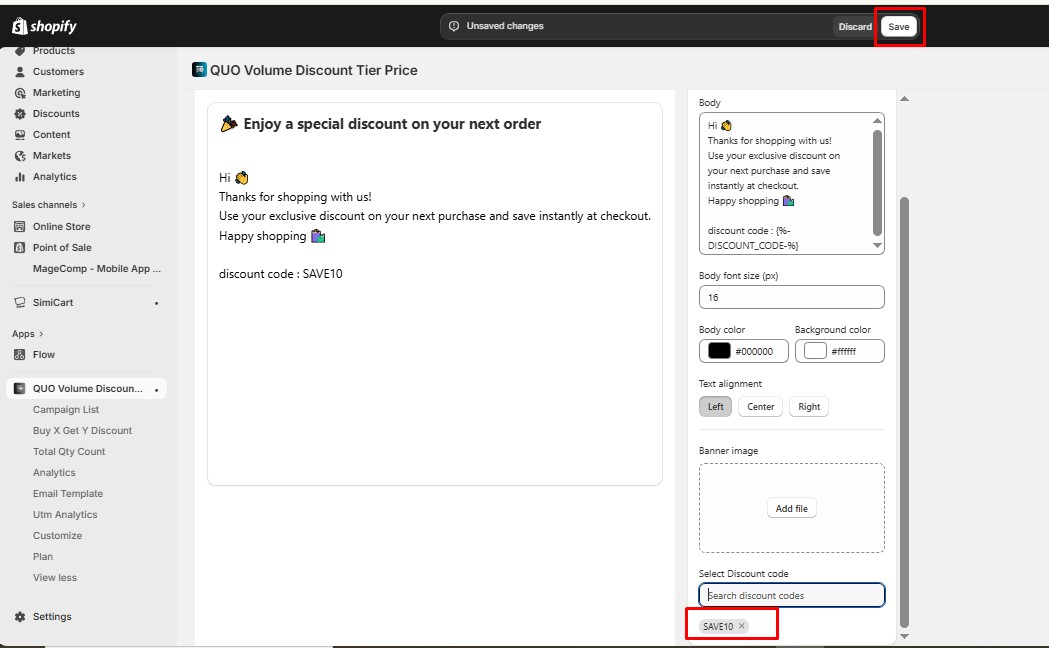Save the unsaved changes
The image size is (1049, 648).
(x=899, y=27)
